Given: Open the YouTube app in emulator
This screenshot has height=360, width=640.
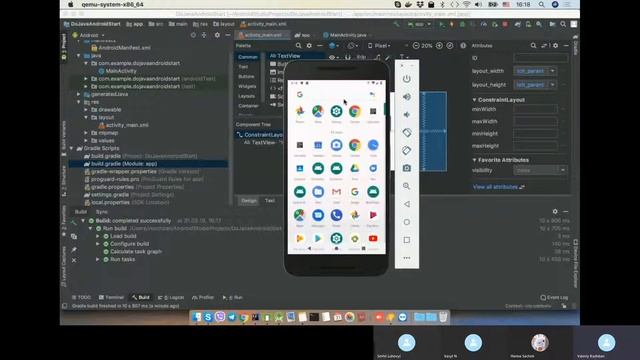Looking at the screenshot, I should coord(373,238).
